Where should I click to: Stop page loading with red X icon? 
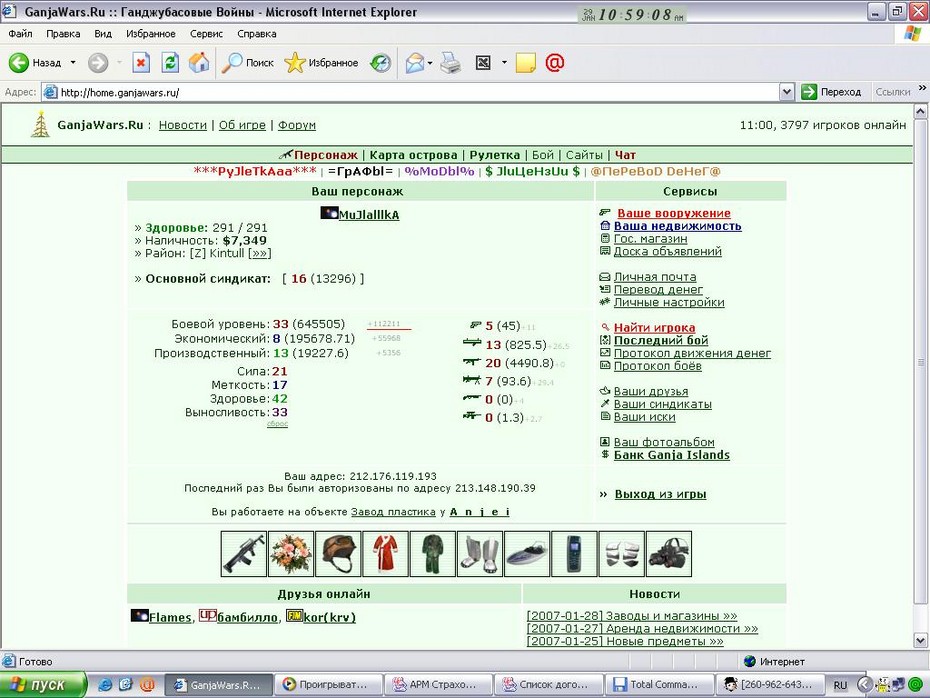click(141, 62)
